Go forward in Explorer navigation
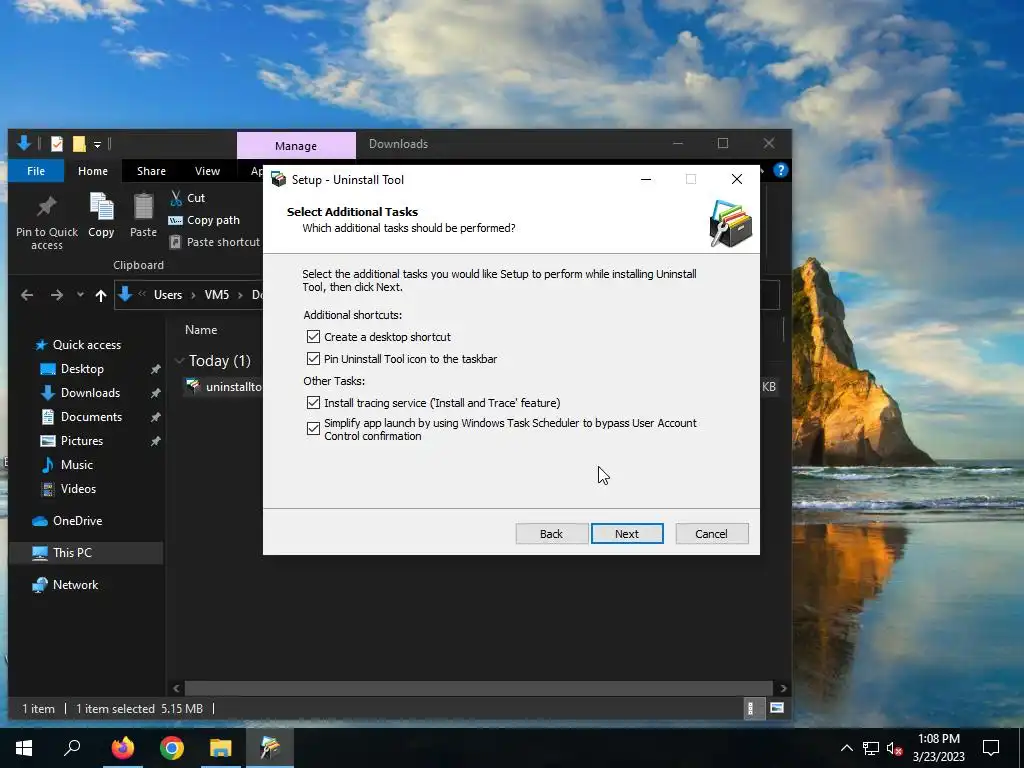The width and height of the screenshot is (1024, 768). click(57, 295)
